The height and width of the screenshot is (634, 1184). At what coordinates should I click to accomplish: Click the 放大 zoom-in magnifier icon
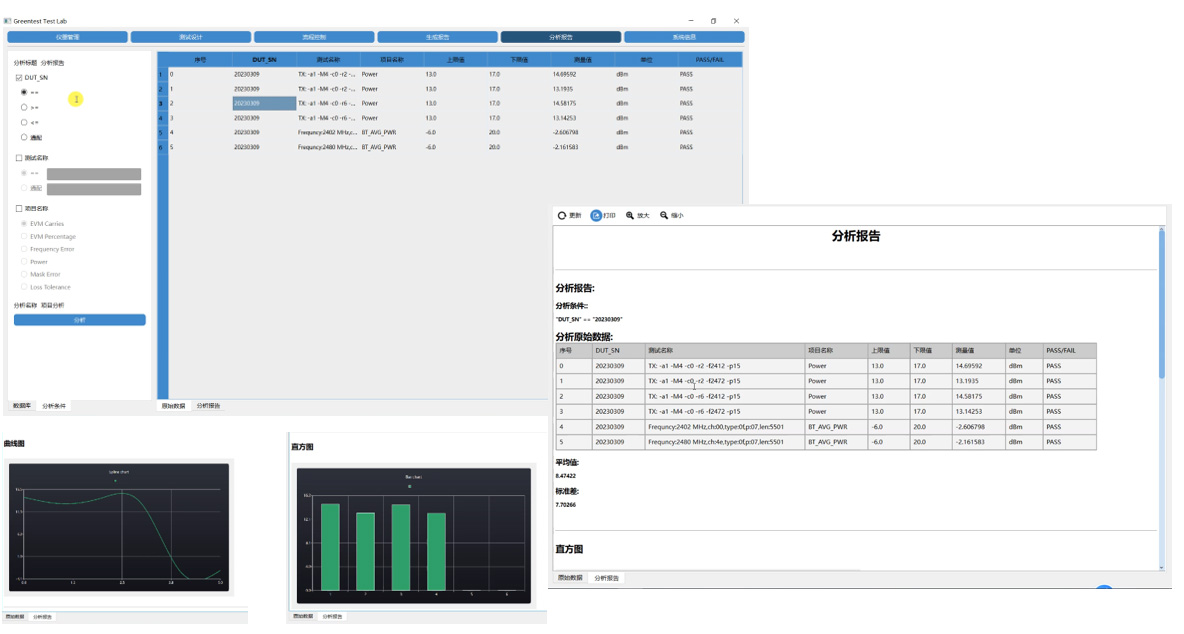coord(630,215)
